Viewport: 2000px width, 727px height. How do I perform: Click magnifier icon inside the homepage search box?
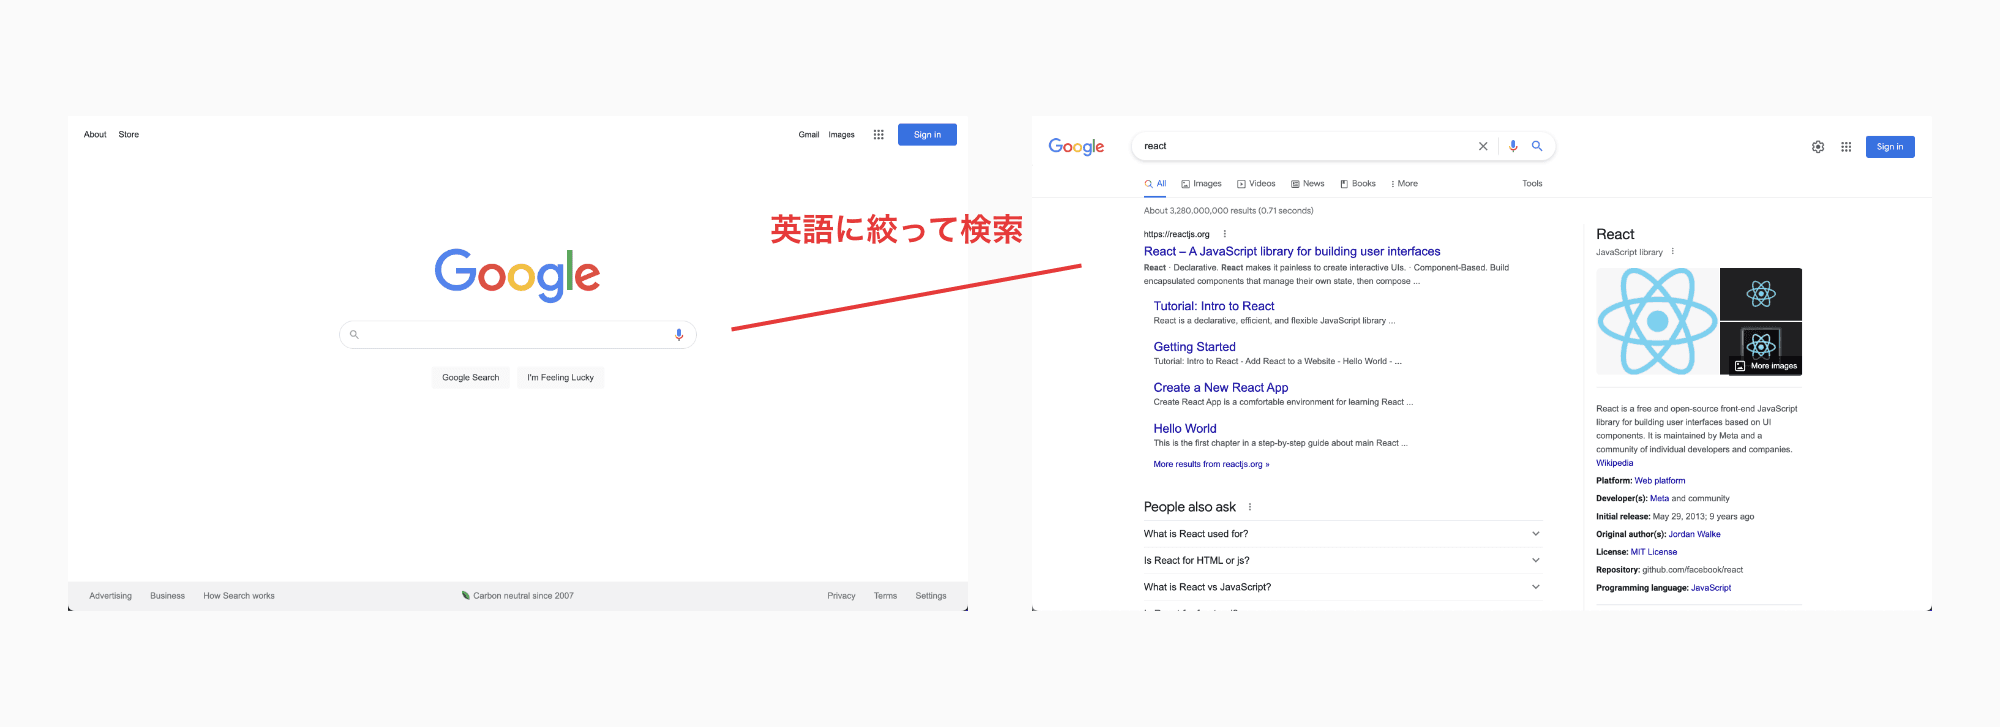pyautogui.click(x=354, y=335)
